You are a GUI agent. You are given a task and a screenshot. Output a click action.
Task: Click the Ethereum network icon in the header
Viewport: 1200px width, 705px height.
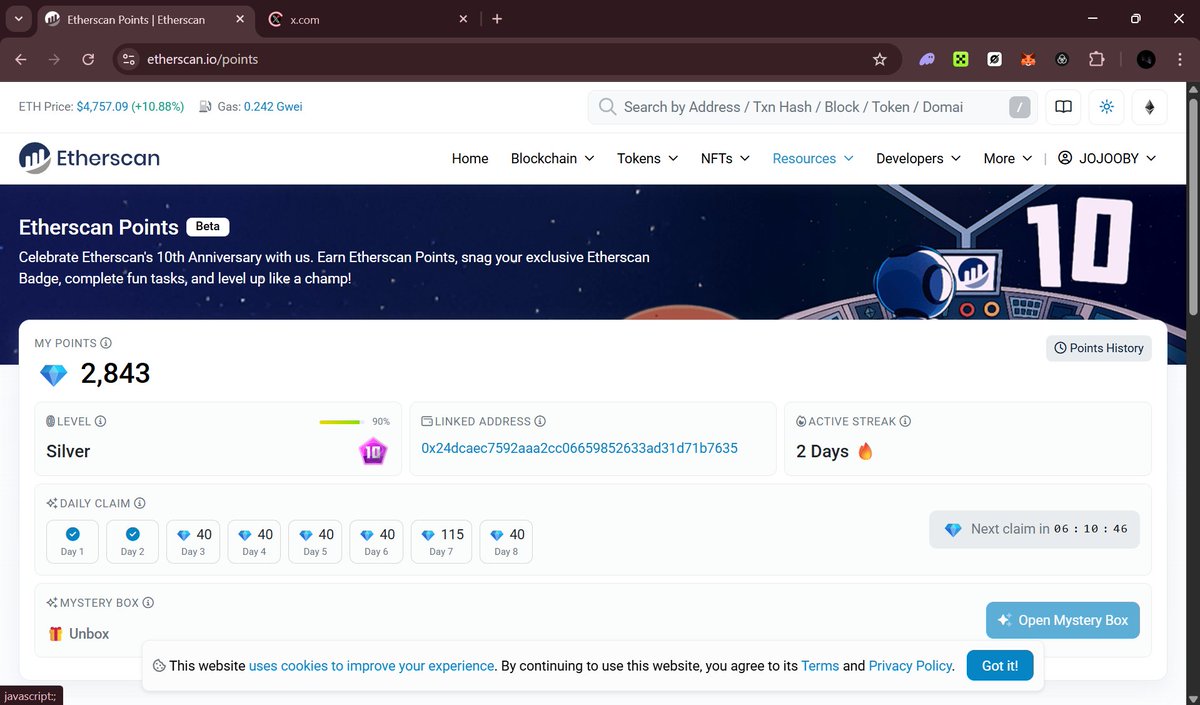coord(1148,107)
